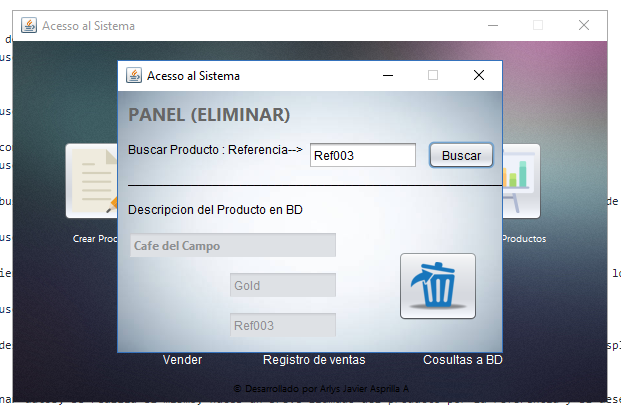Click the Cafe del Campo description field
The image size is (621, 416).
[233, 245]
